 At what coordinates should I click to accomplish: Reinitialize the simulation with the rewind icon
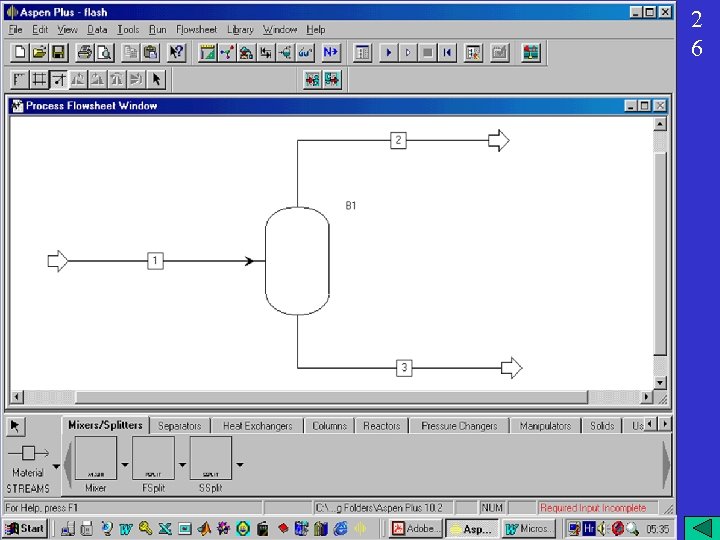[447, 52]
